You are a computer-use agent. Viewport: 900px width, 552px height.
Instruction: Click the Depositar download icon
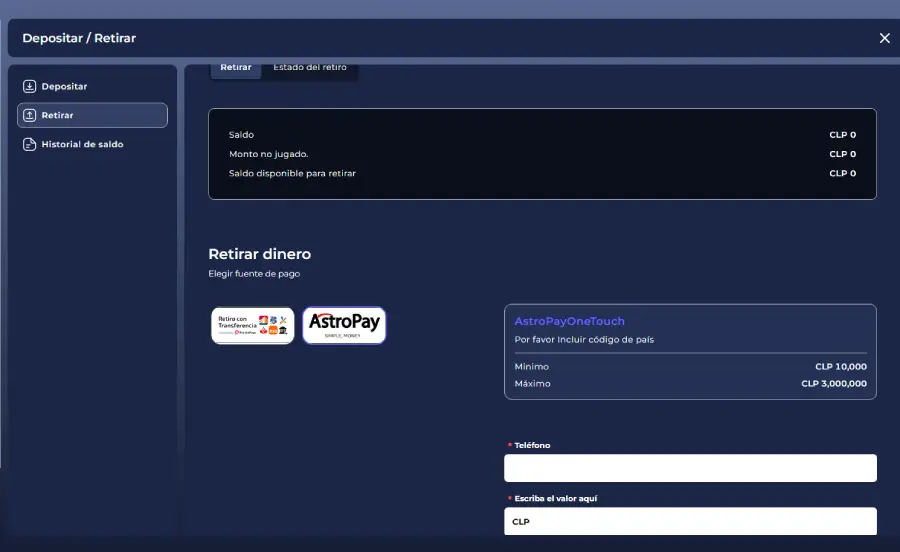coord(29,87)
